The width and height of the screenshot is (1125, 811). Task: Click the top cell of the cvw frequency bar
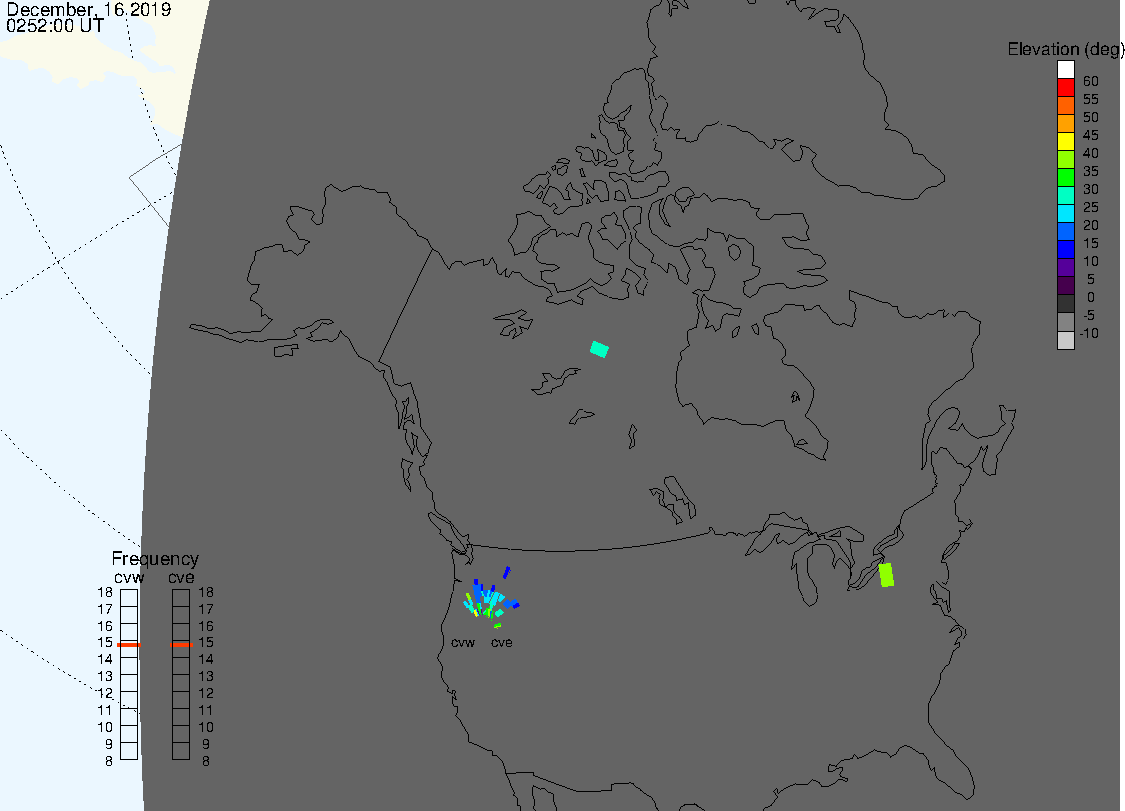129,598
